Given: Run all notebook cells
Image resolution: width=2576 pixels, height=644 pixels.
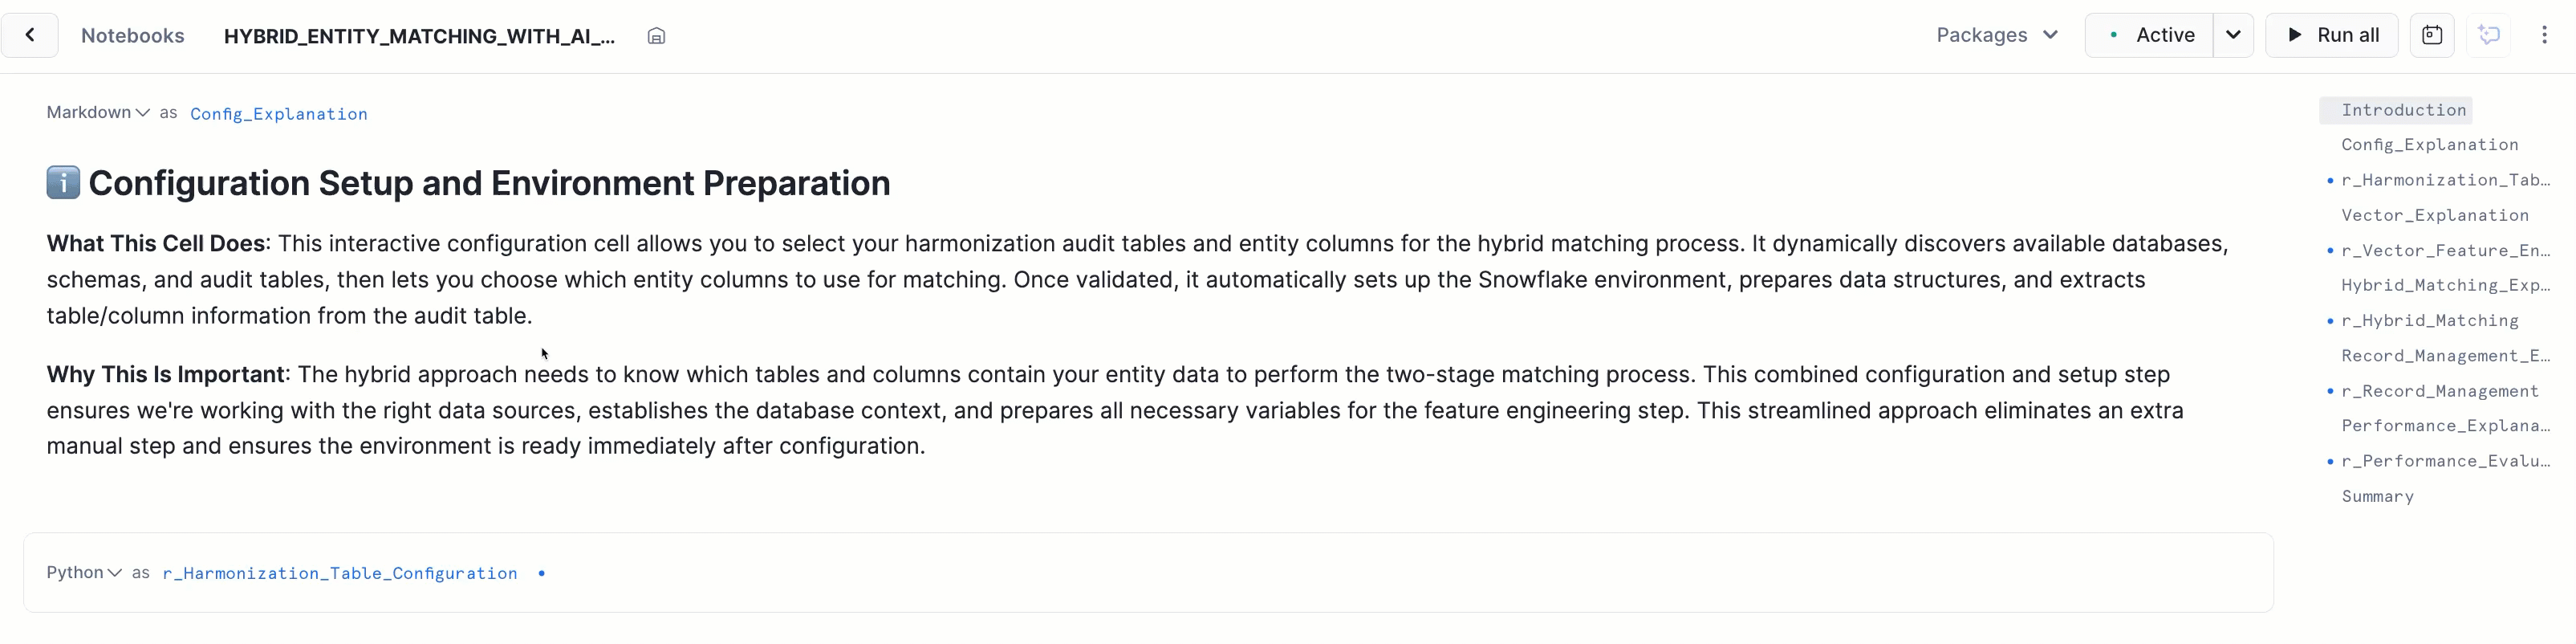Looking at the screenshot, I should (2331, 35).
